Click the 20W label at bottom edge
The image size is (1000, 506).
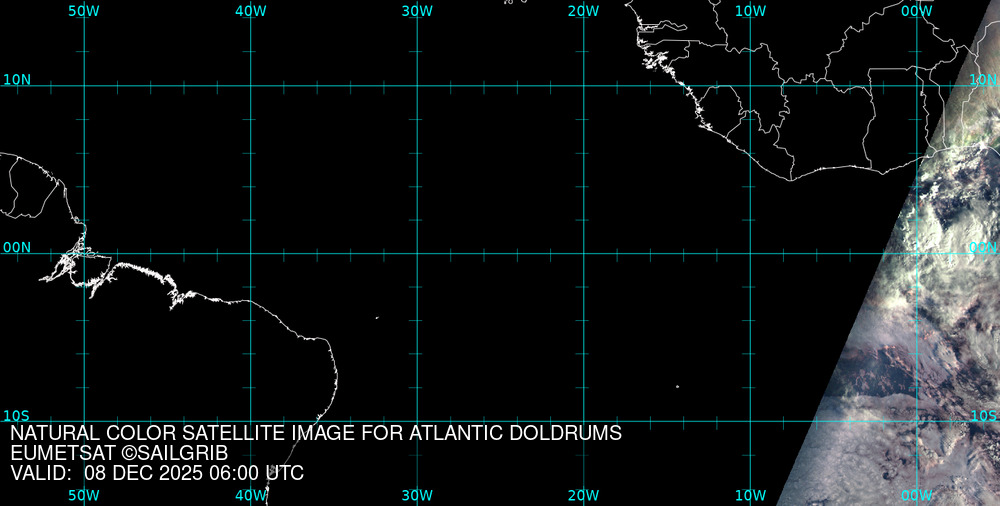pos(583,495)
